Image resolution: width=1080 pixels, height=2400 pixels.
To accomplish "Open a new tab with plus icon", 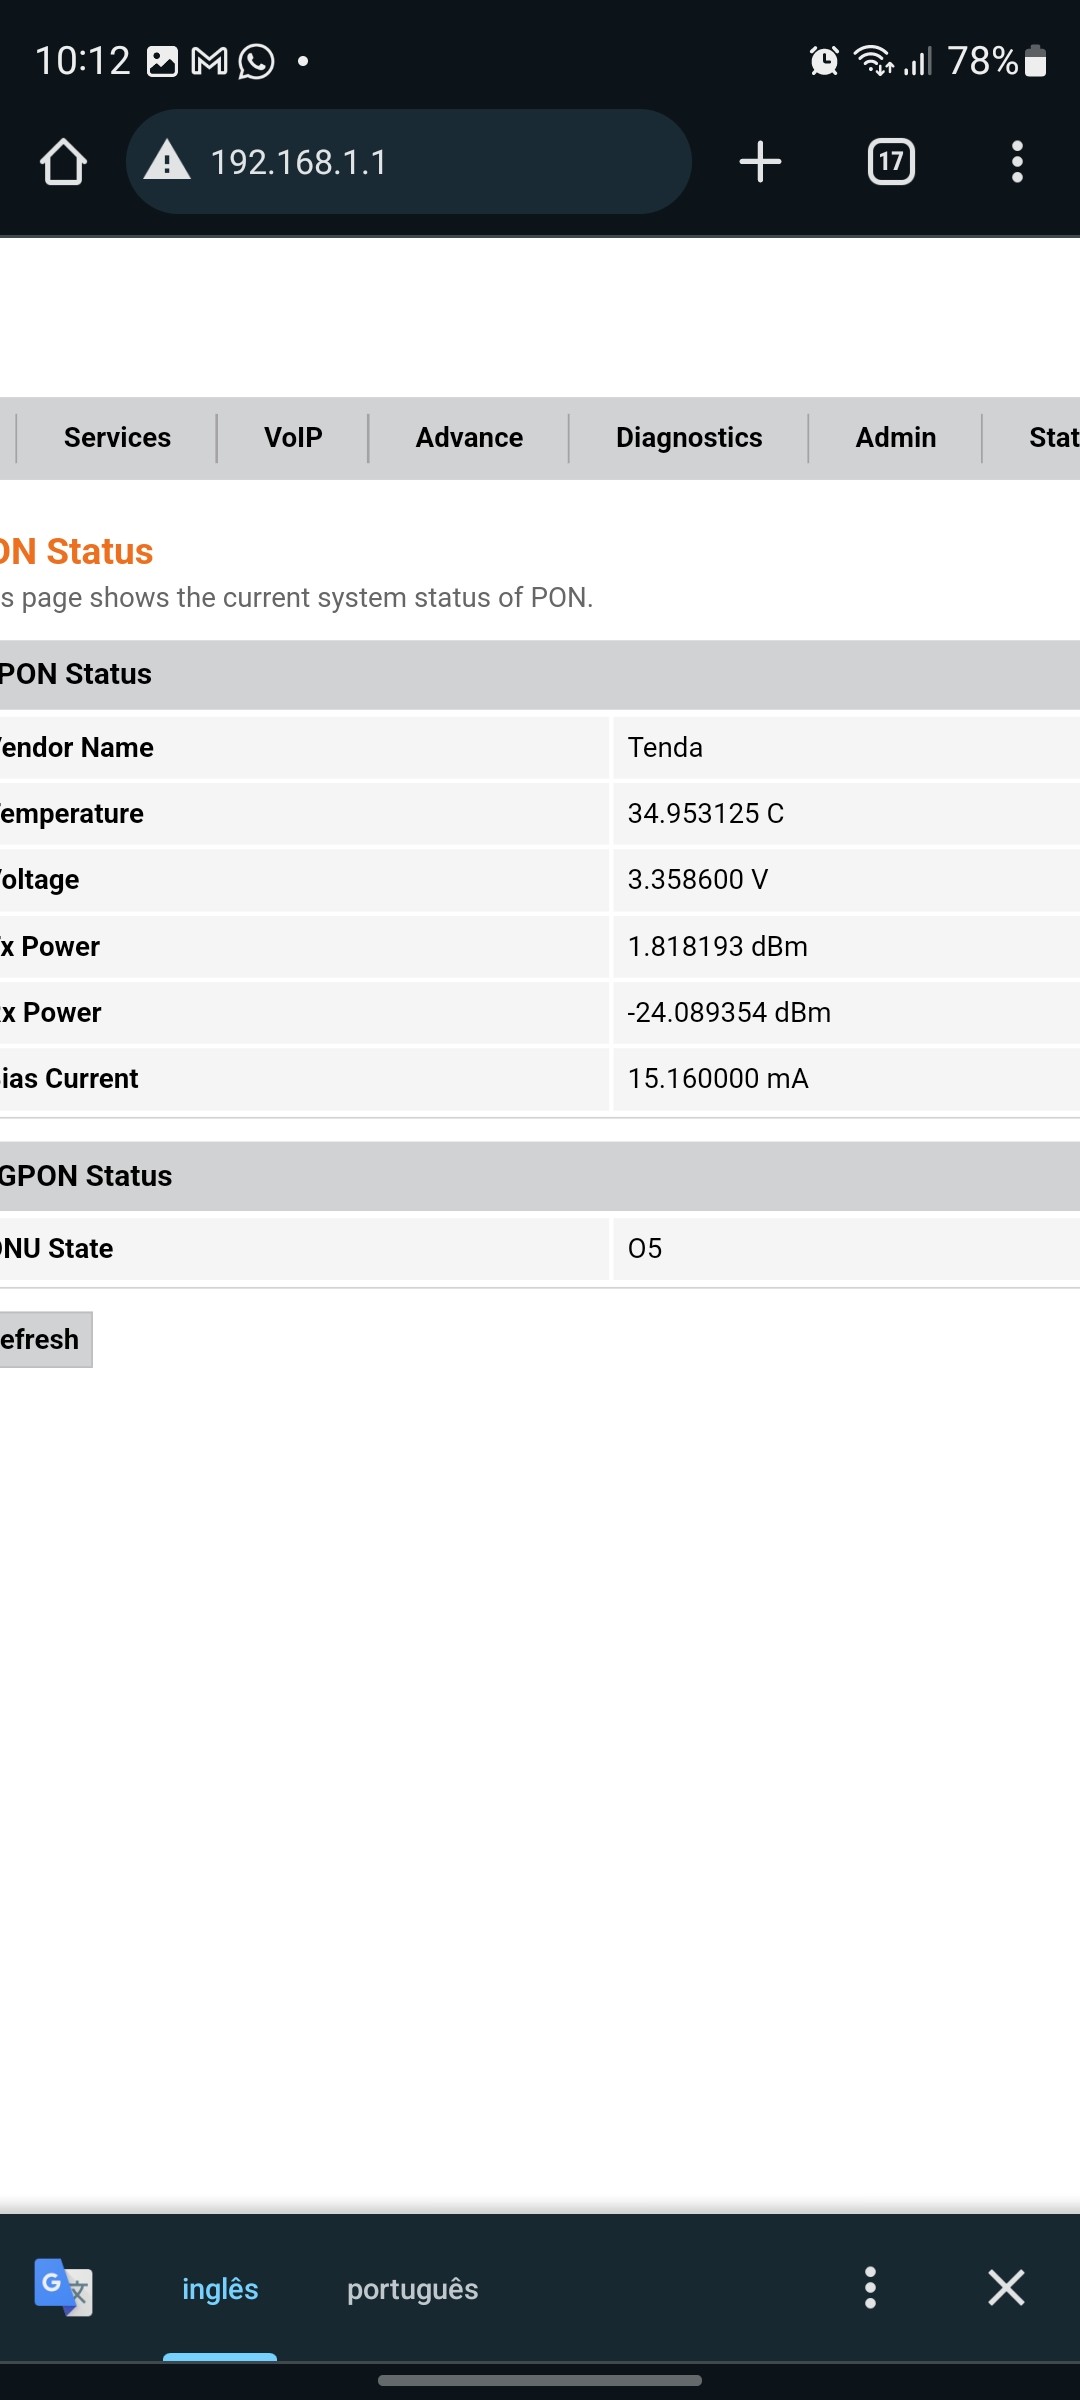I will pyautogui.click(x=760, y=162).
